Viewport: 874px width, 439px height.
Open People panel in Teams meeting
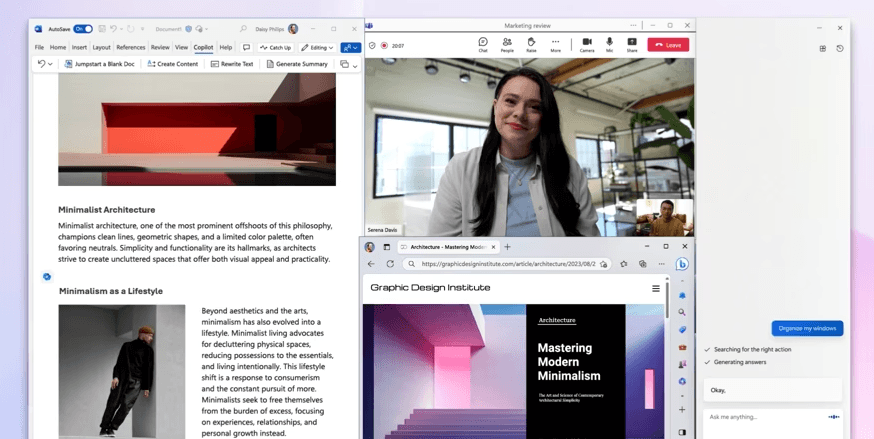[x=507, y=45]
